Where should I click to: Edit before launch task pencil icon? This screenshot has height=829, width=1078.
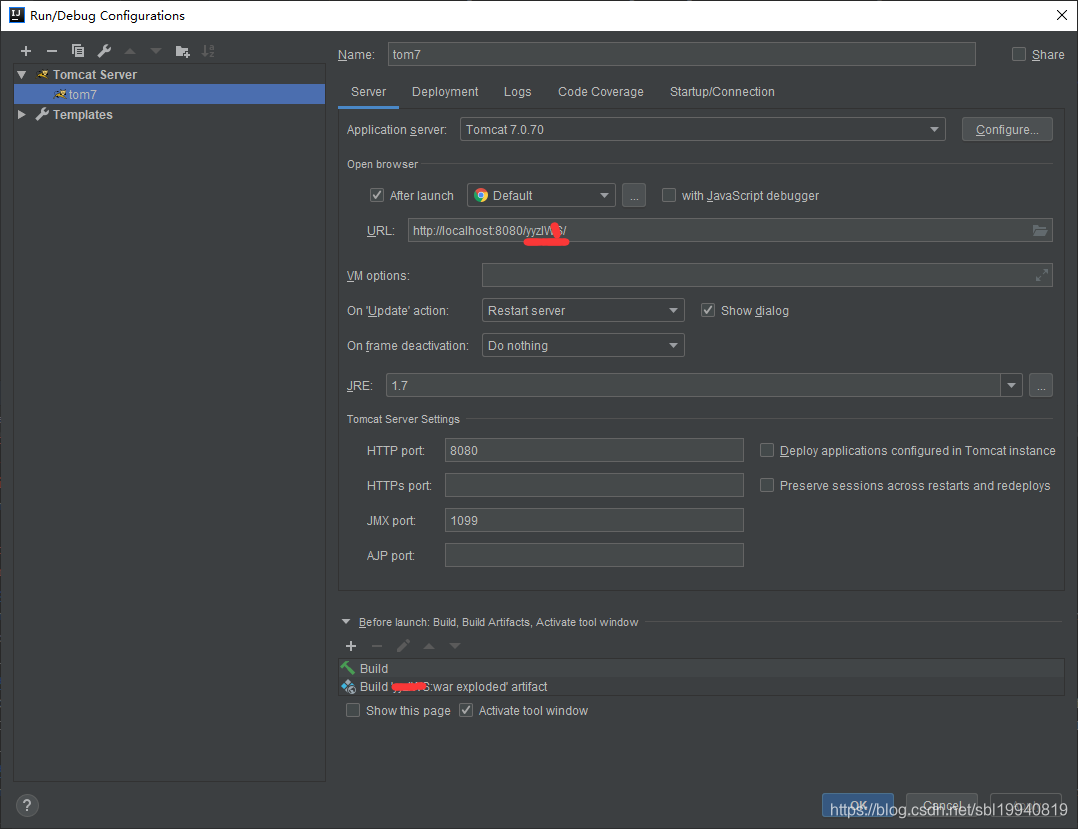click(403, 645)
